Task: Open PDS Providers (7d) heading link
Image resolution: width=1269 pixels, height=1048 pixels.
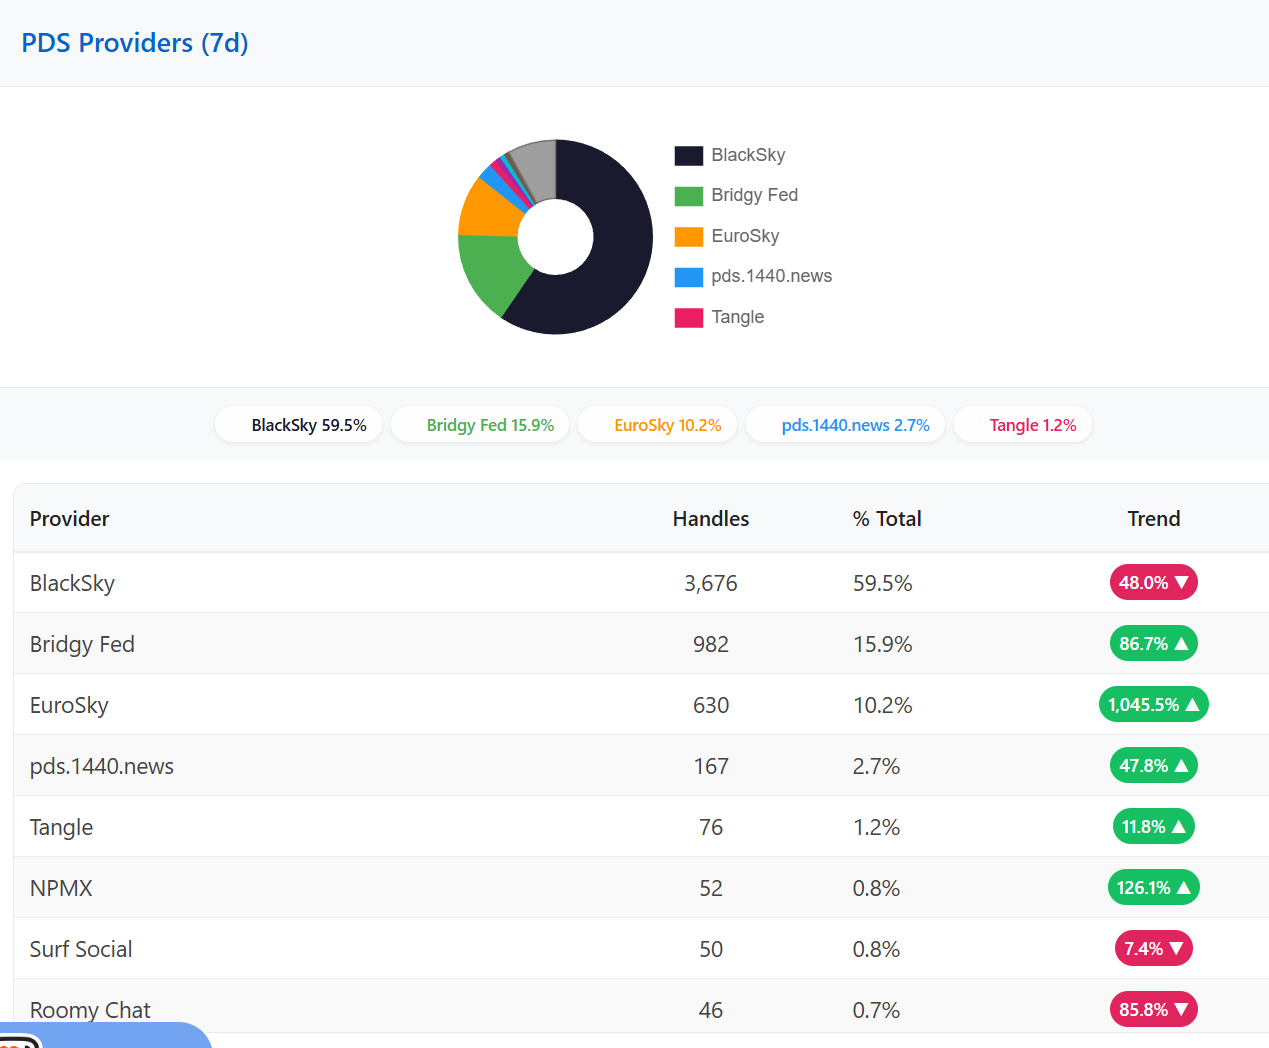Action: (x=135, y=43)
